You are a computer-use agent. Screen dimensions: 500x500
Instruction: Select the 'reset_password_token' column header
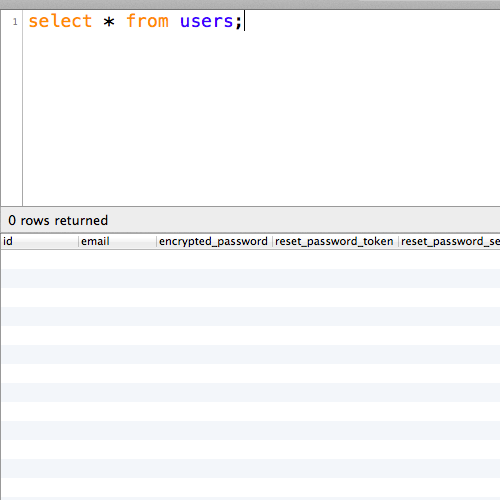[335, 241]
